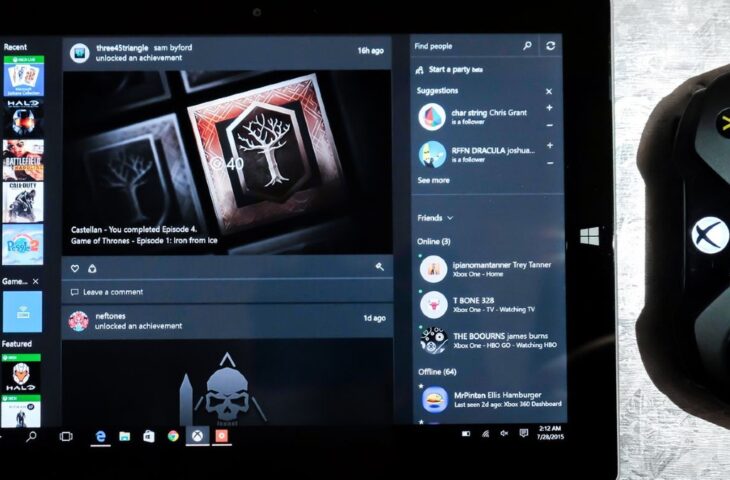The width and height of the screenshot is (730, 480).
Task: Expand the Friends filter dropdown
Action: [x=435, y=218]
